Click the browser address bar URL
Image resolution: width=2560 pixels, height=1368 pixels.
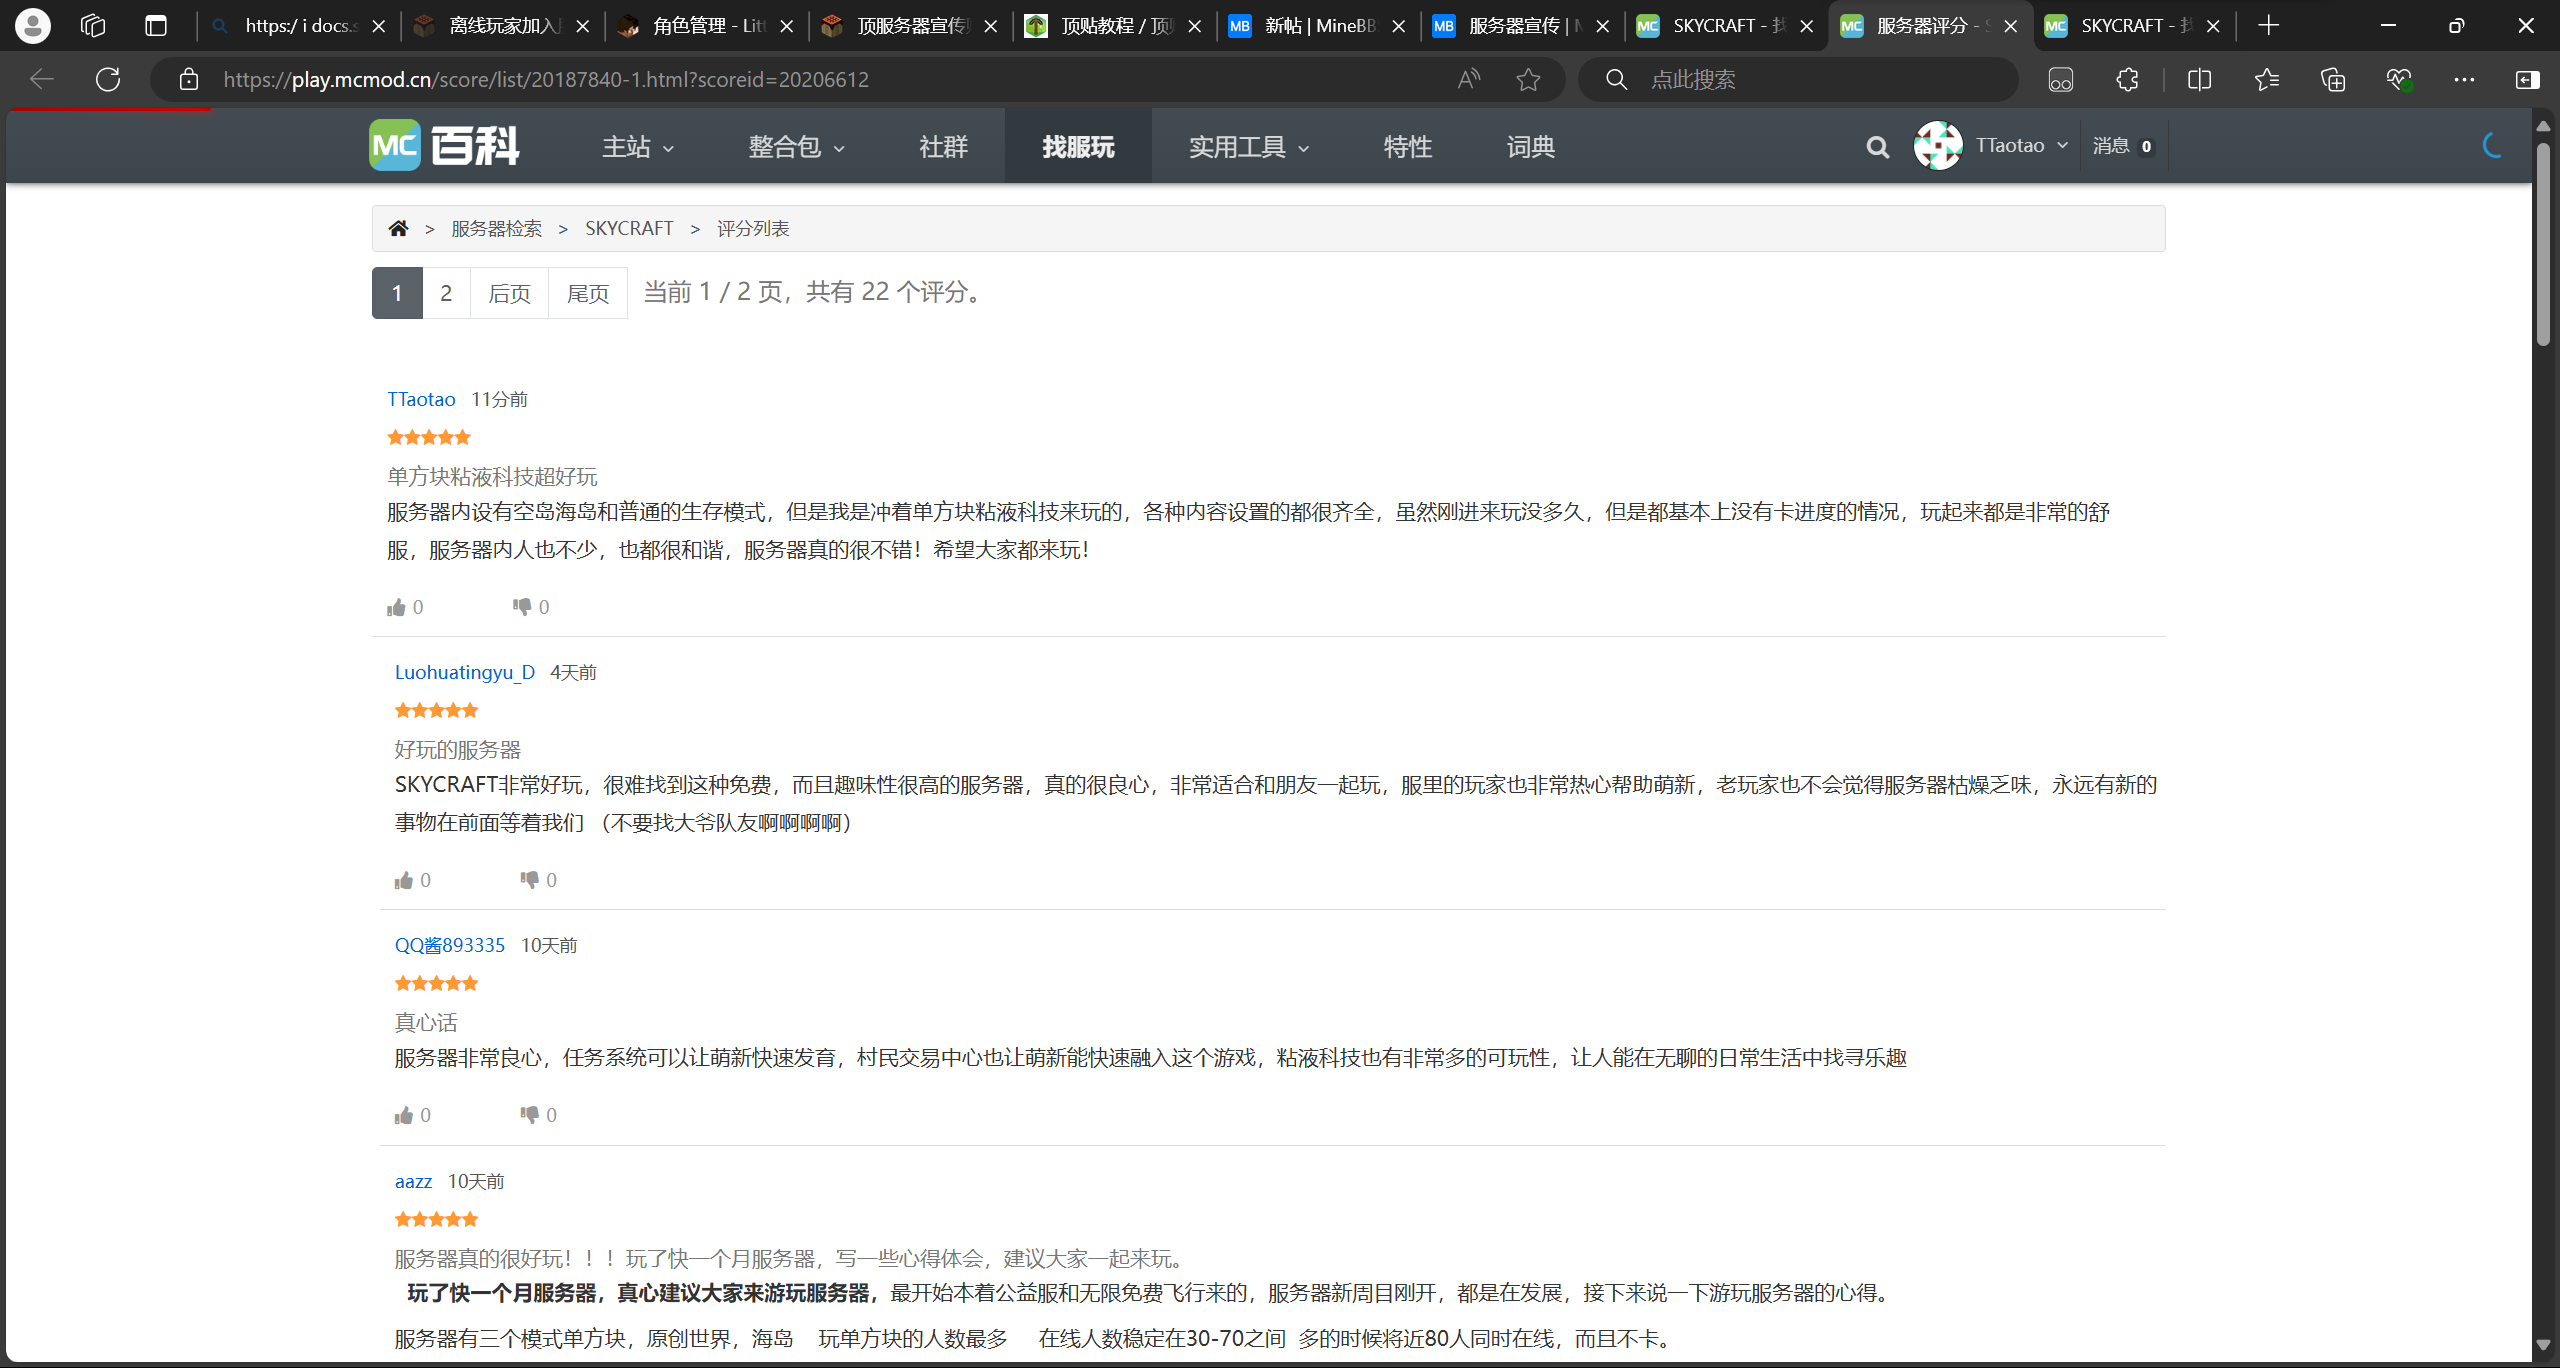pyautogui.click(x=546, y=79)
